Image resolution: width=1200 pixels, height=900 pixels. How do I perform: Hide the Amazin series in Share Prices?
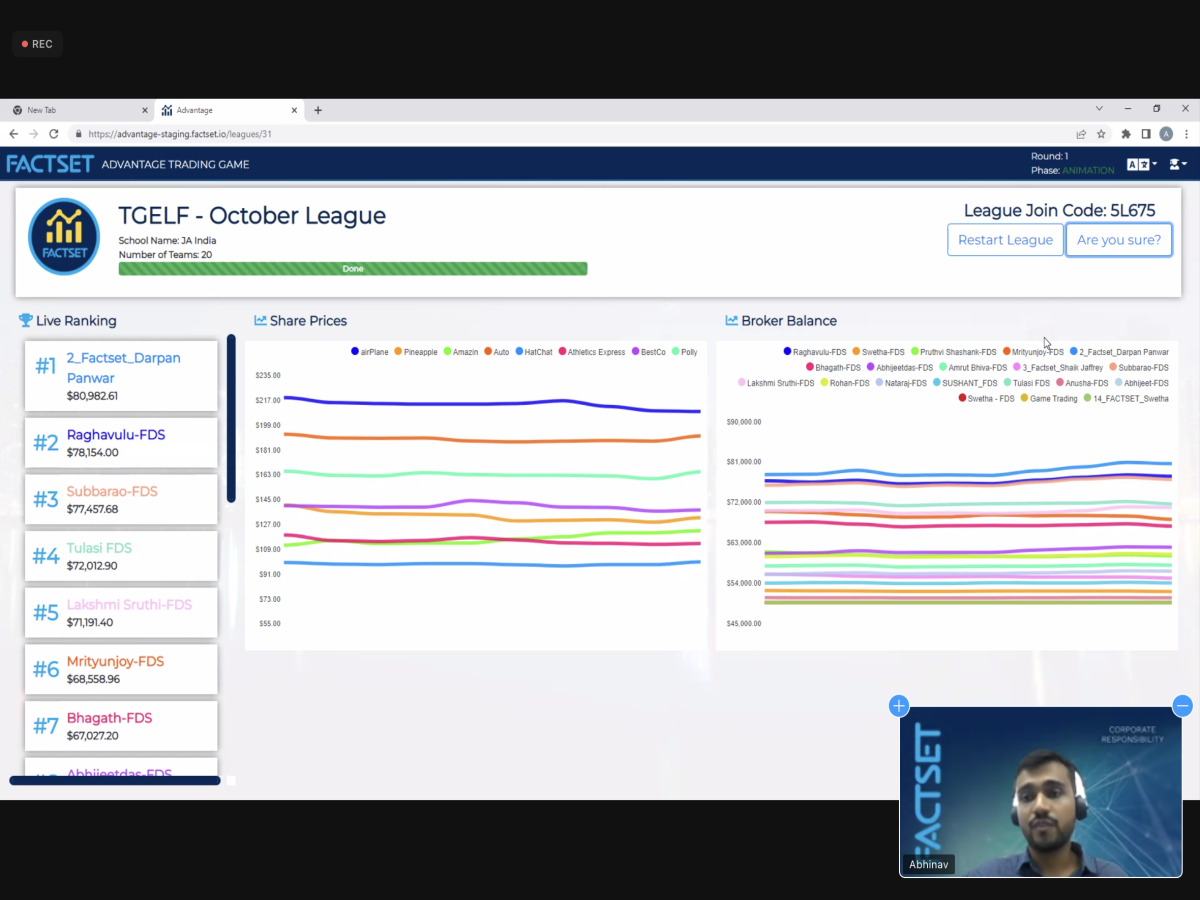(x=460, y=352)
